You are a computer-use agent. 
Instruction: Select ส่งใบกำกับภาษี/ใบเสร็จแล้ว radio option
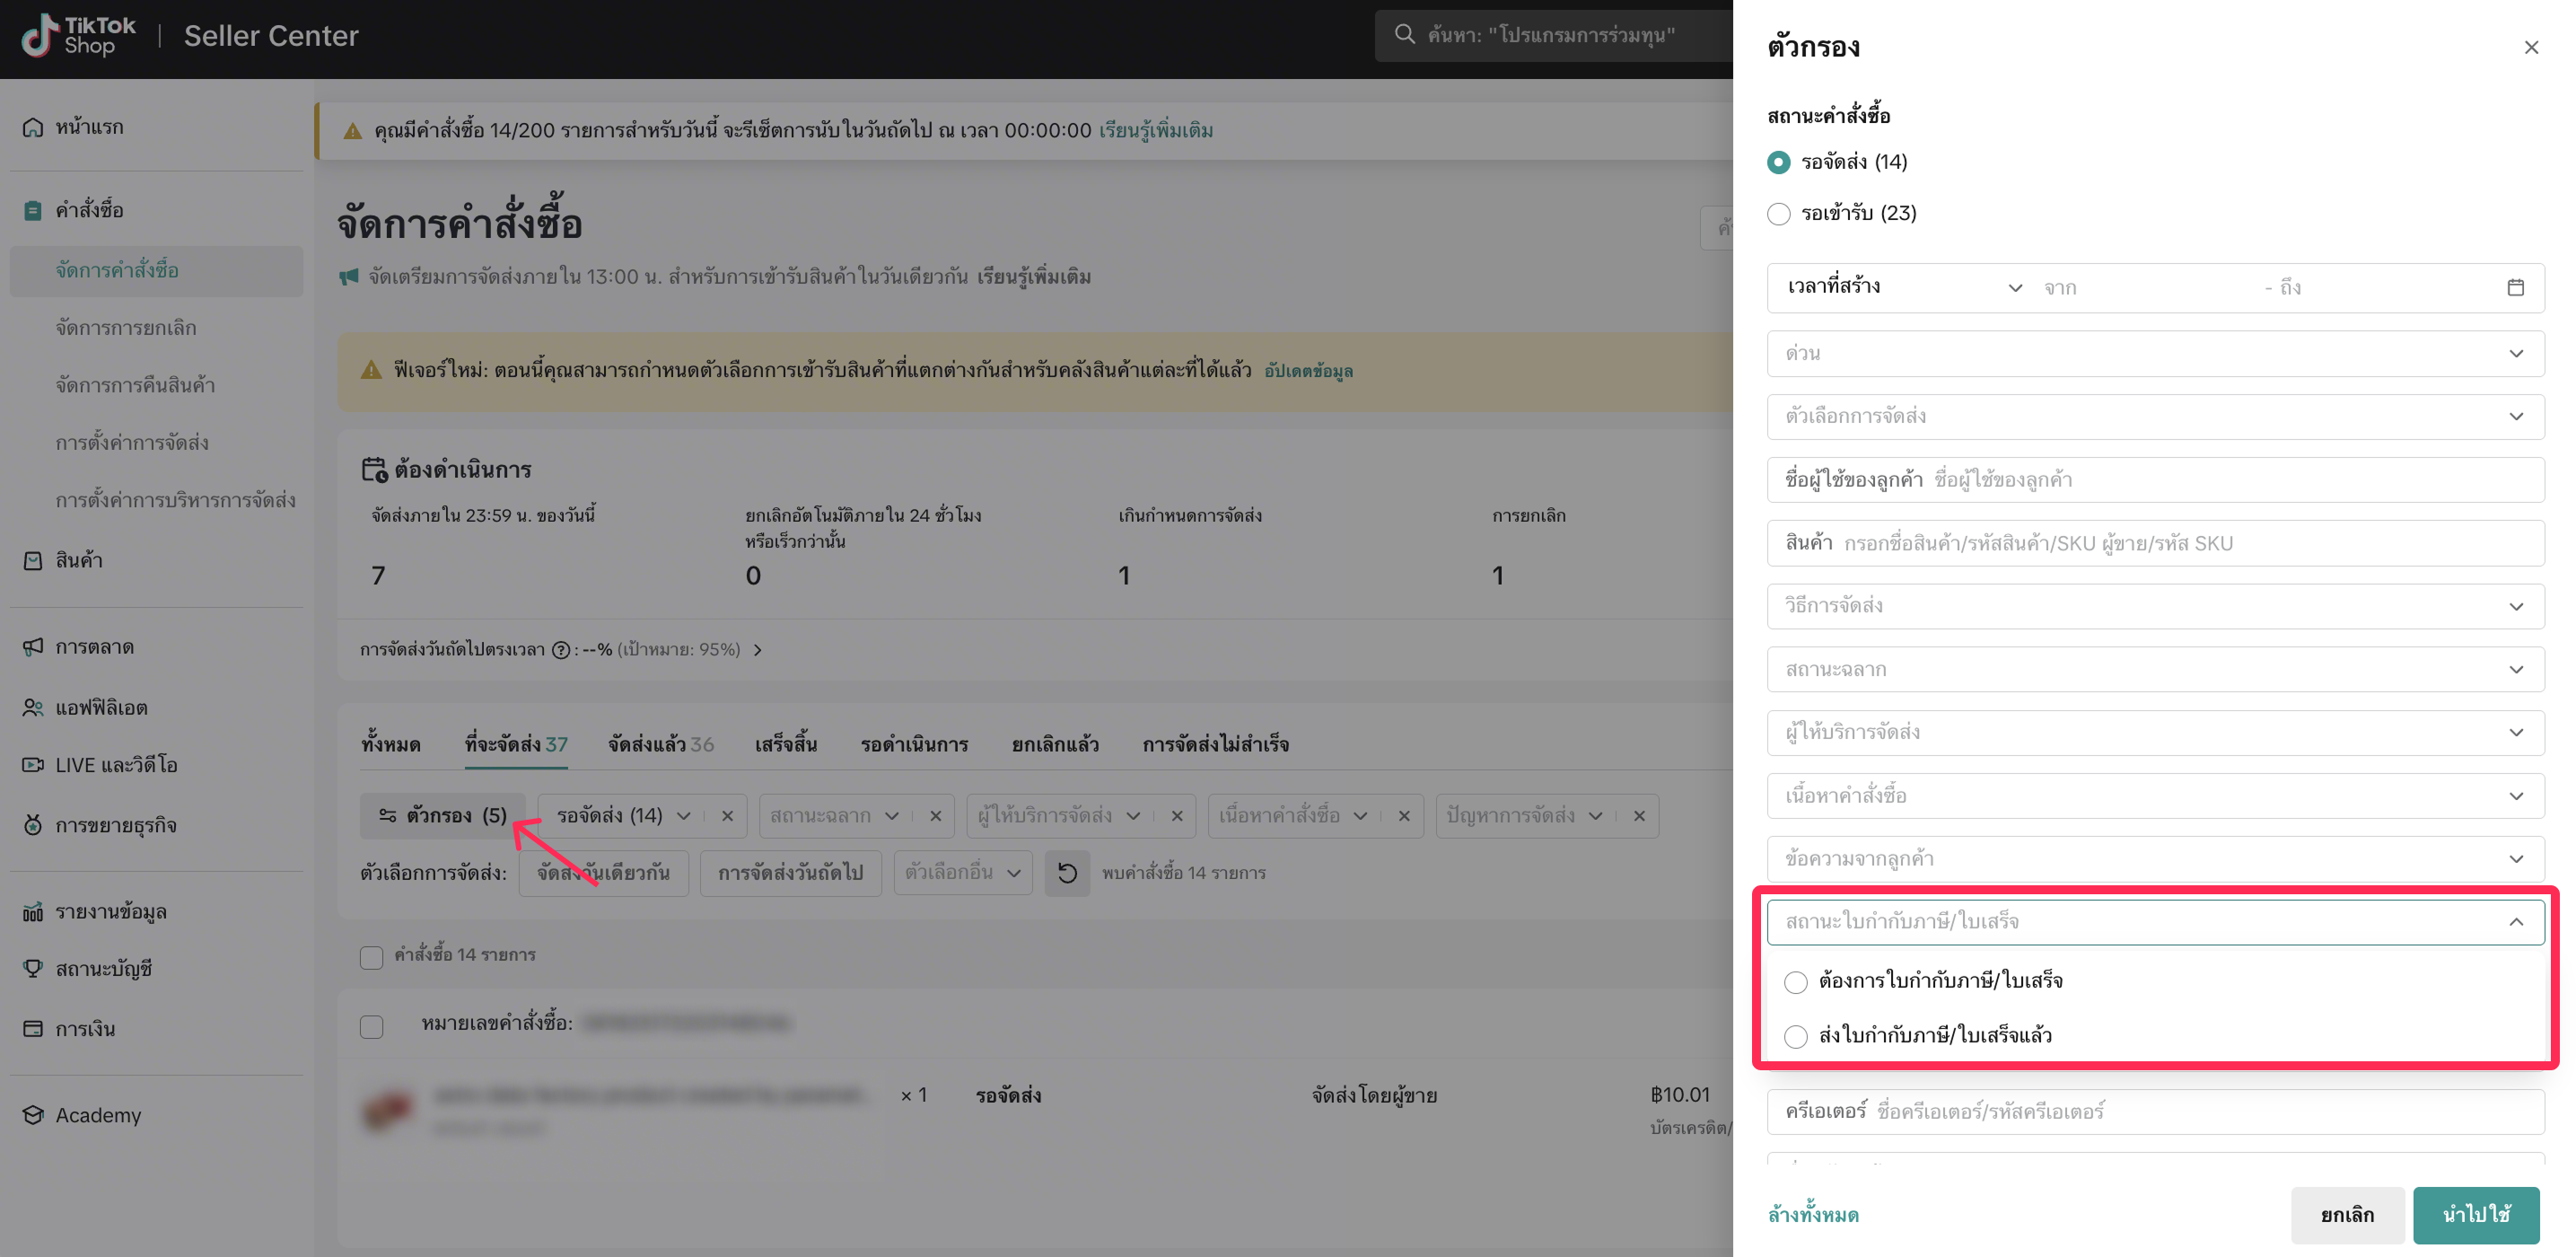[1795, 1036]
